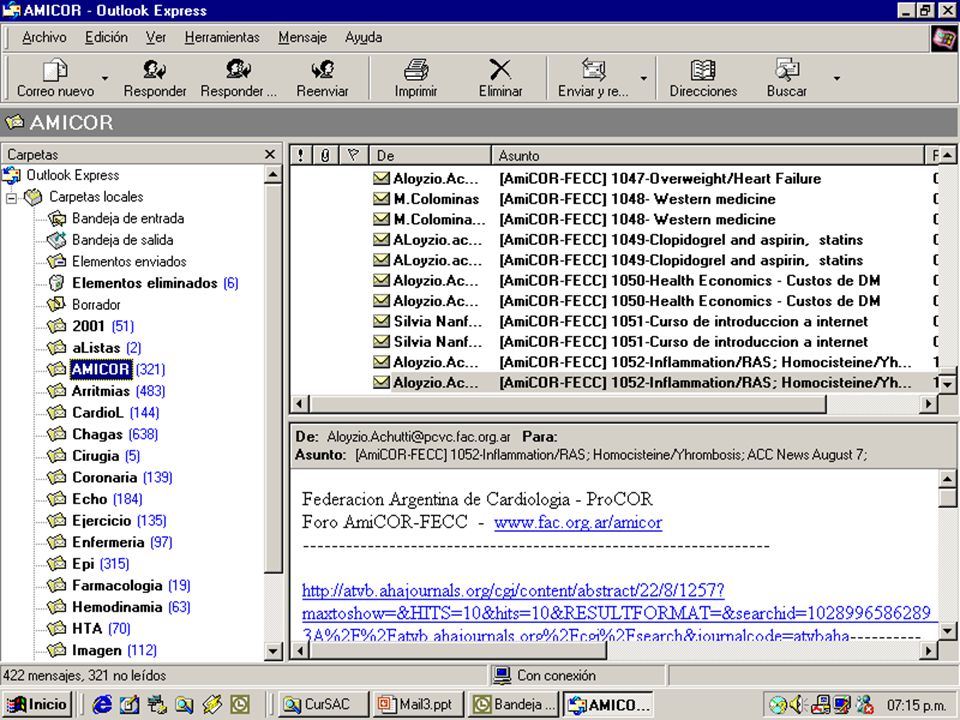Collapse the Carpetas locales tree node
The image size is (960, 720).
[x=11, y=198]
